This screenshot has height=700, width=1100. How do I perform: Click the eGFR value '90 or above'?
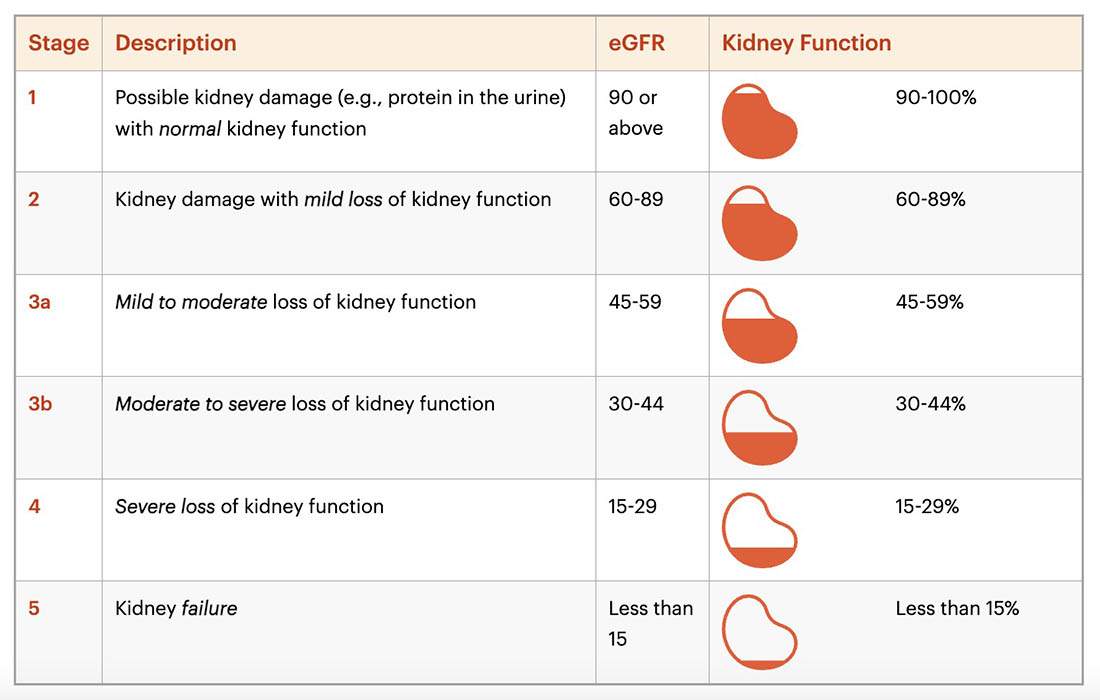[636, 113]
